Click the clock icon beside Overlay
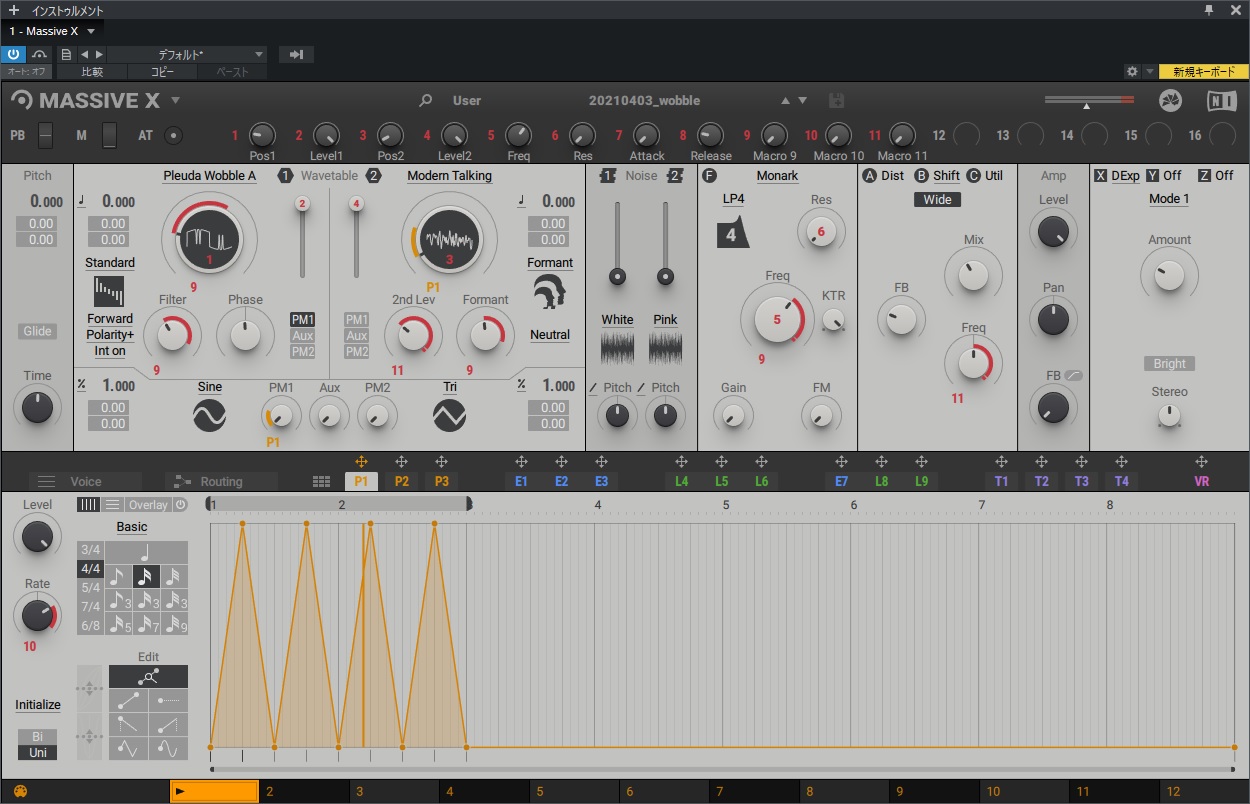Screen dimensions: 1250x804 pyautogui.click(x=180, y=505)
